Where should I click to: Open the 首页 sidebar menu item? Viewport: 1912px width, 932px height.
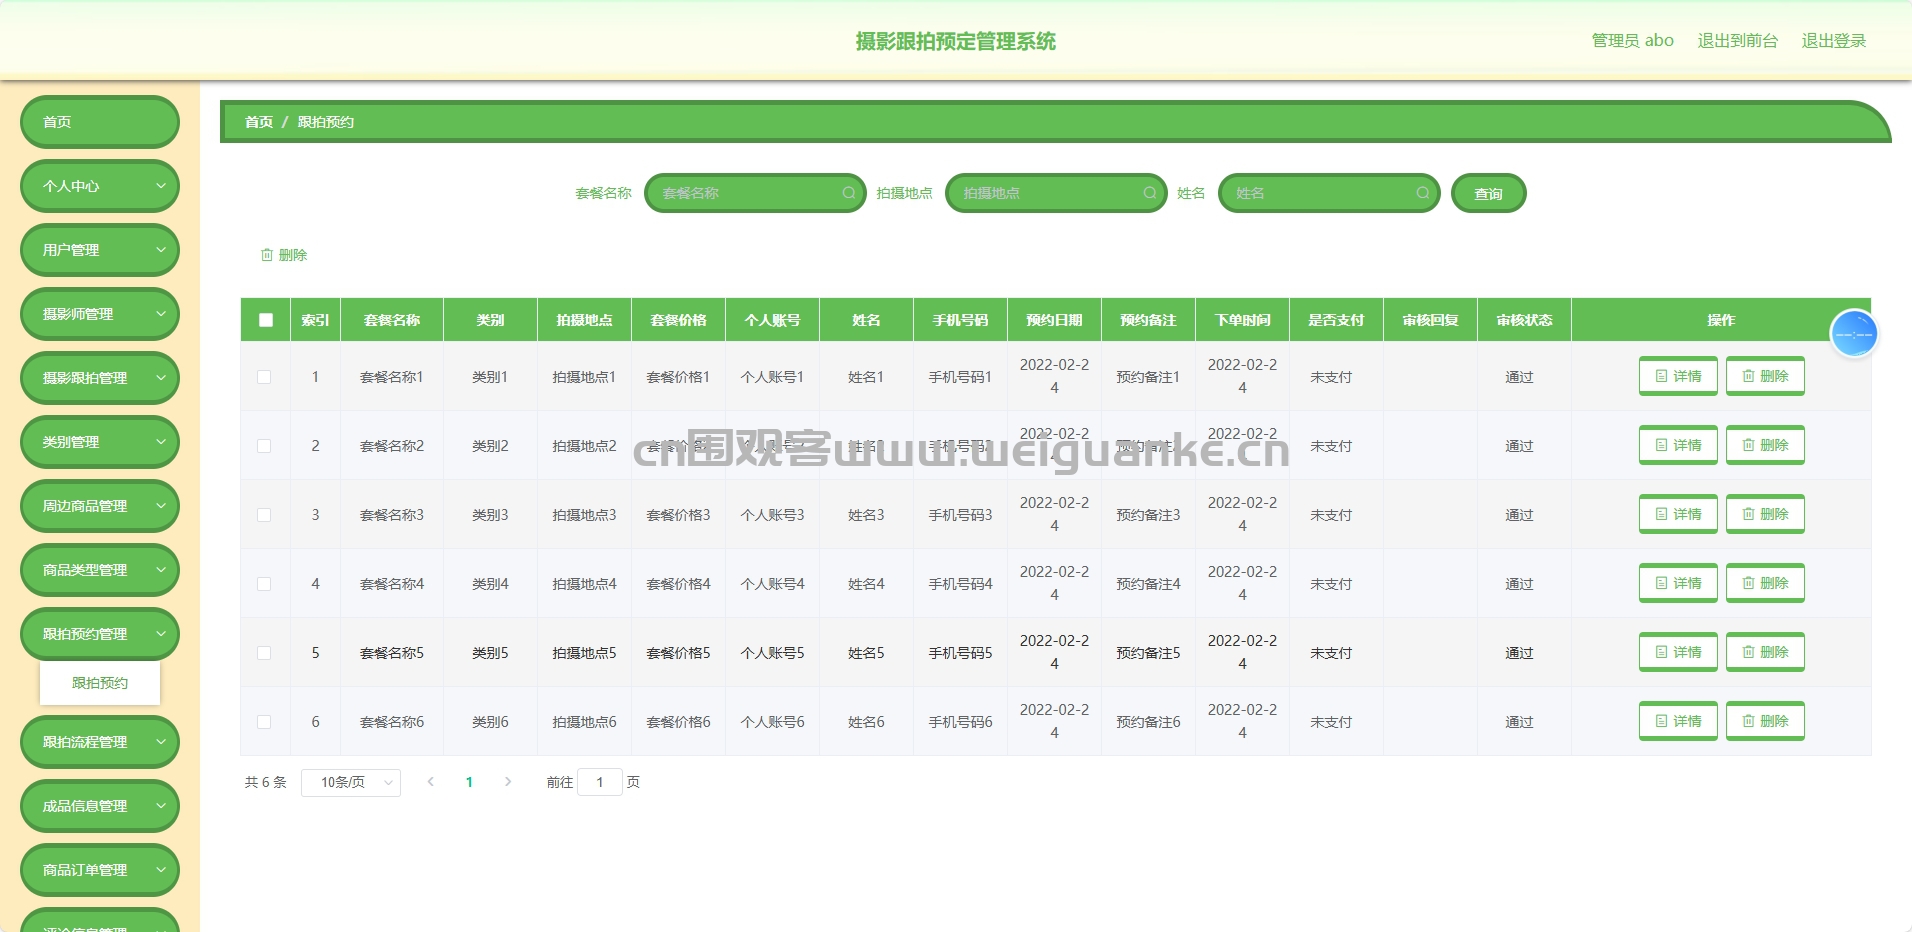[x=100, y=122]
